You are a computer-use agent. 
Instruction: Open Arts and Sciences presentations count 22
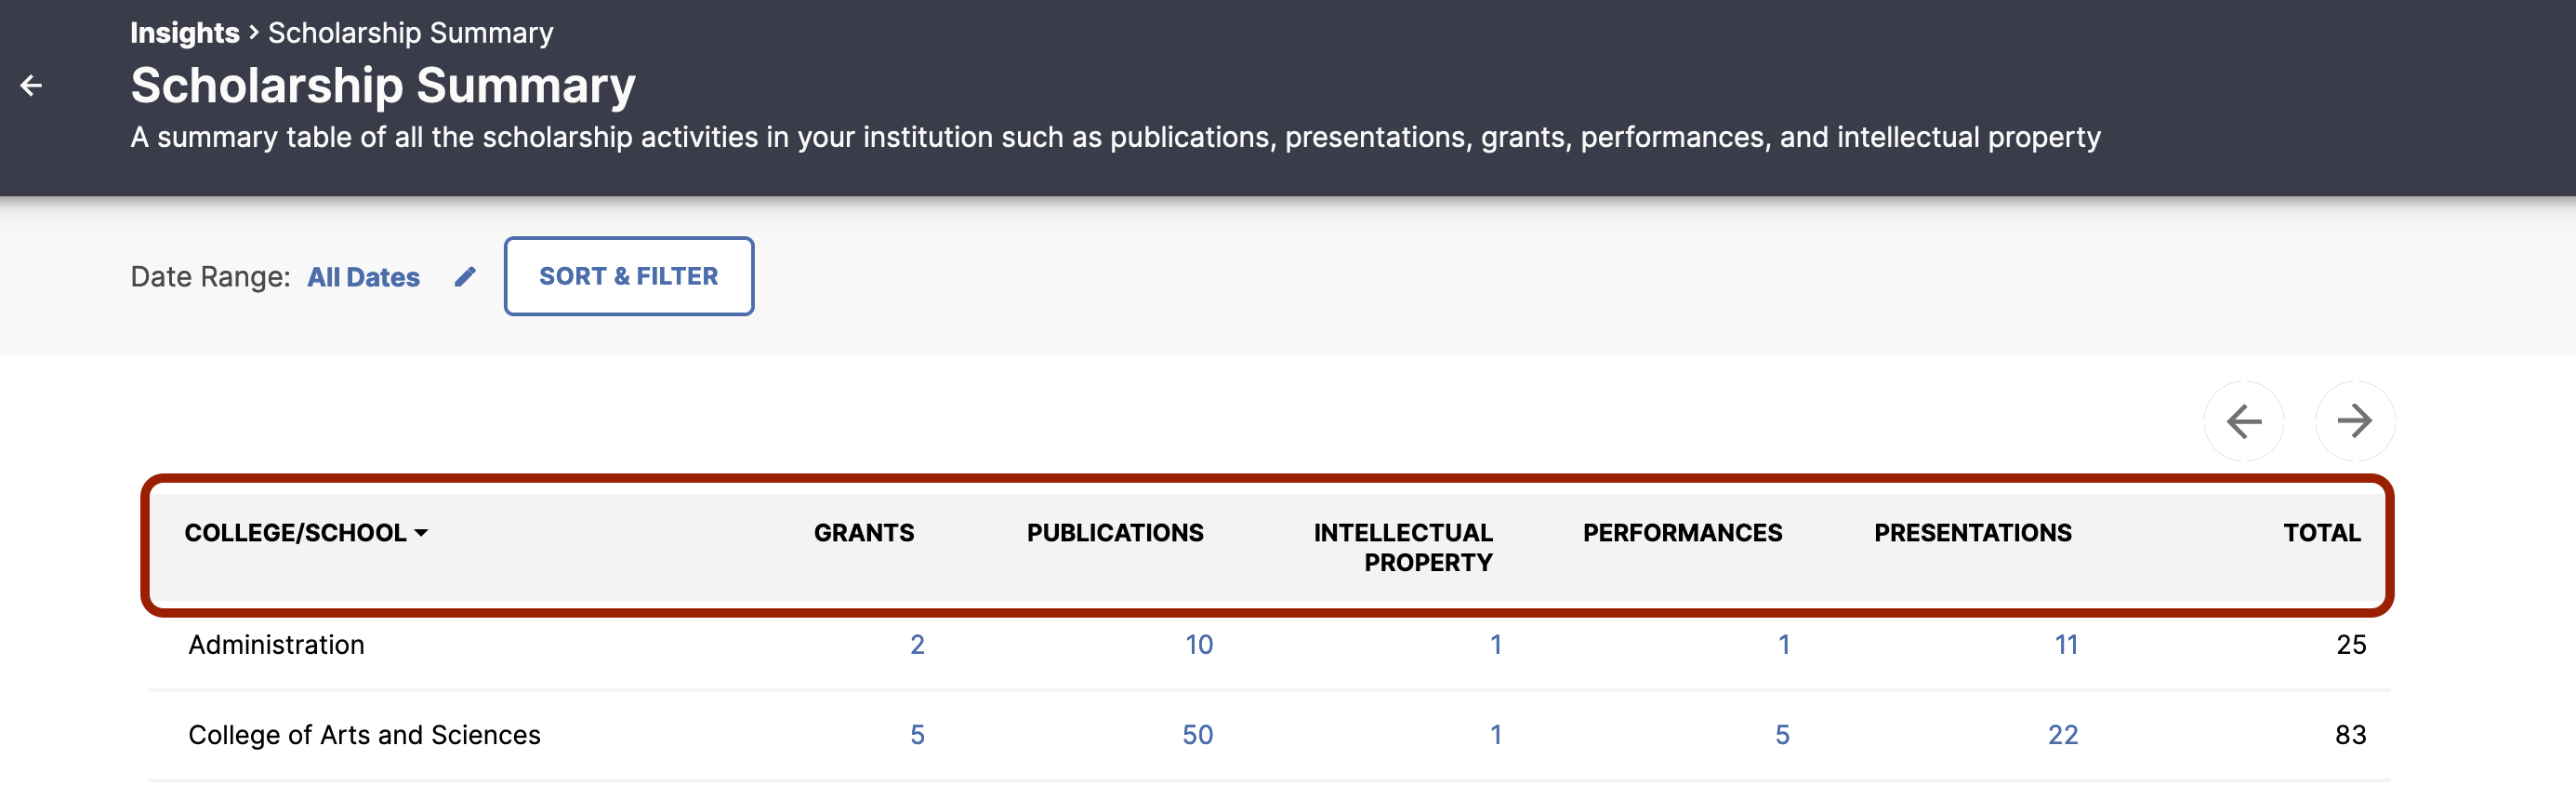tap(2062, 735)
